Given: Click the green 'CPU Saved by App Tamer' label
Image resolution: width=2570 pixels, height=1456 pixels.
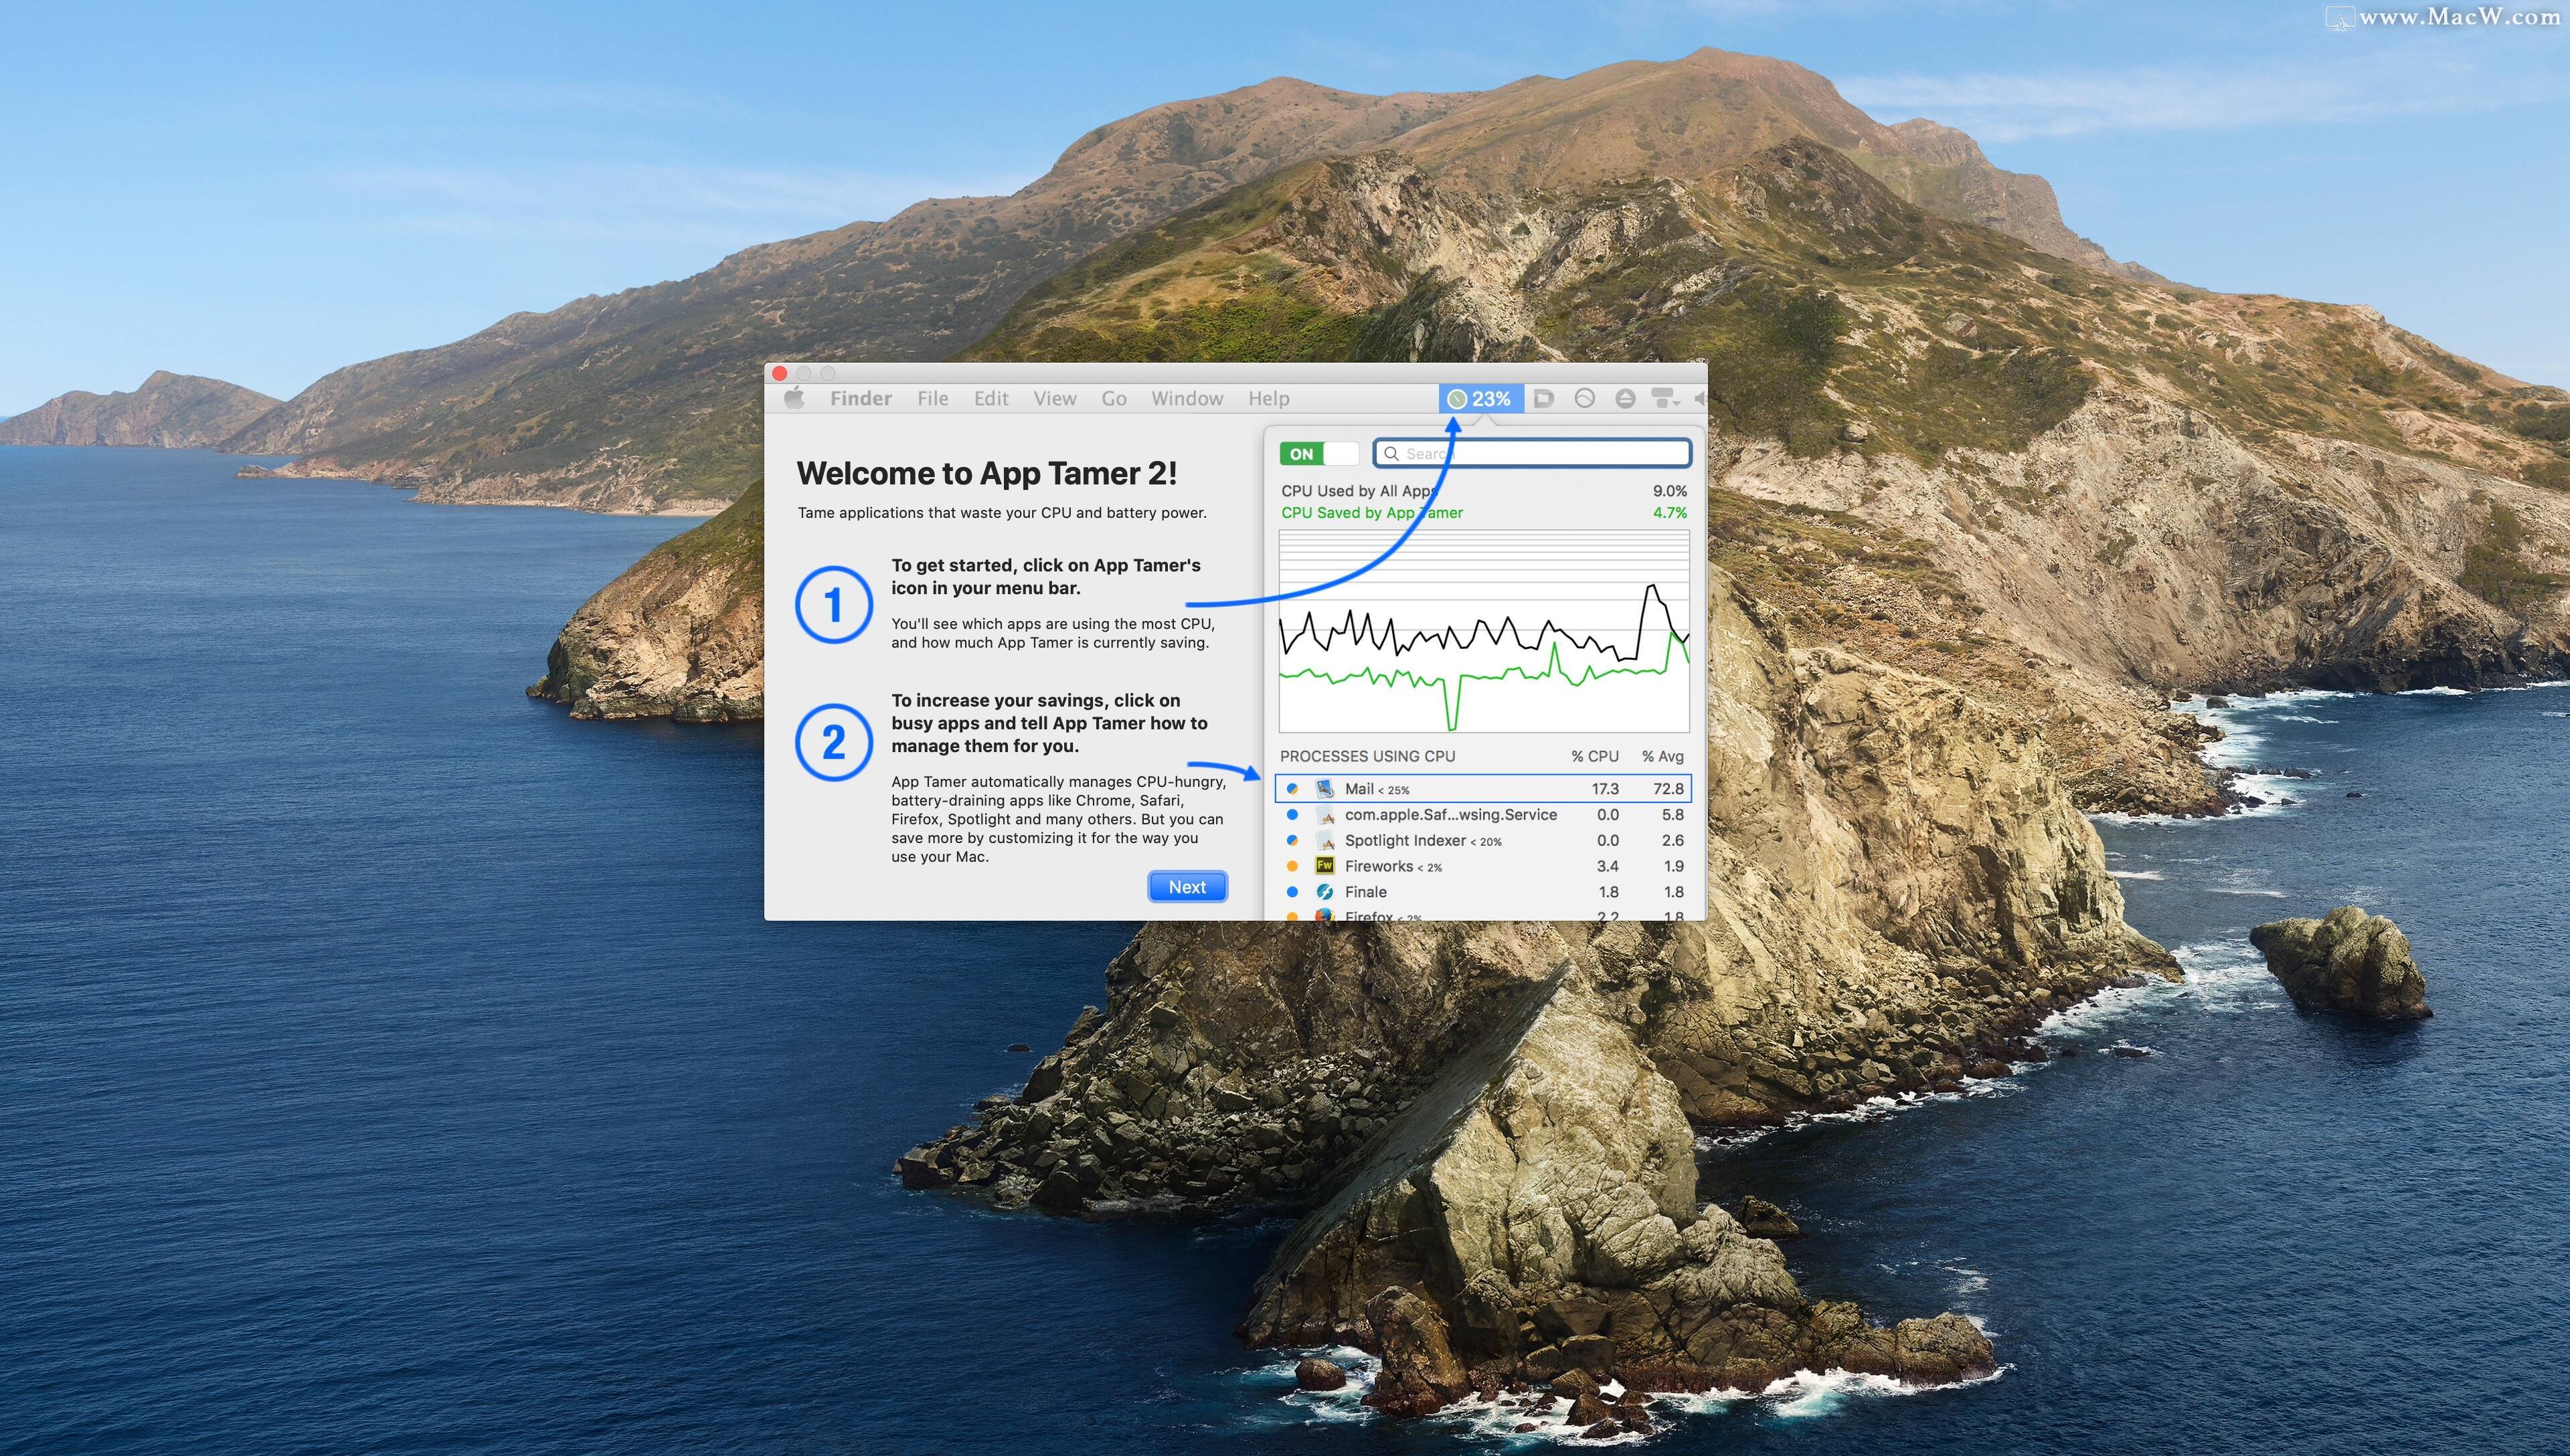Looking at the screenshot, I should point(1372,513).
